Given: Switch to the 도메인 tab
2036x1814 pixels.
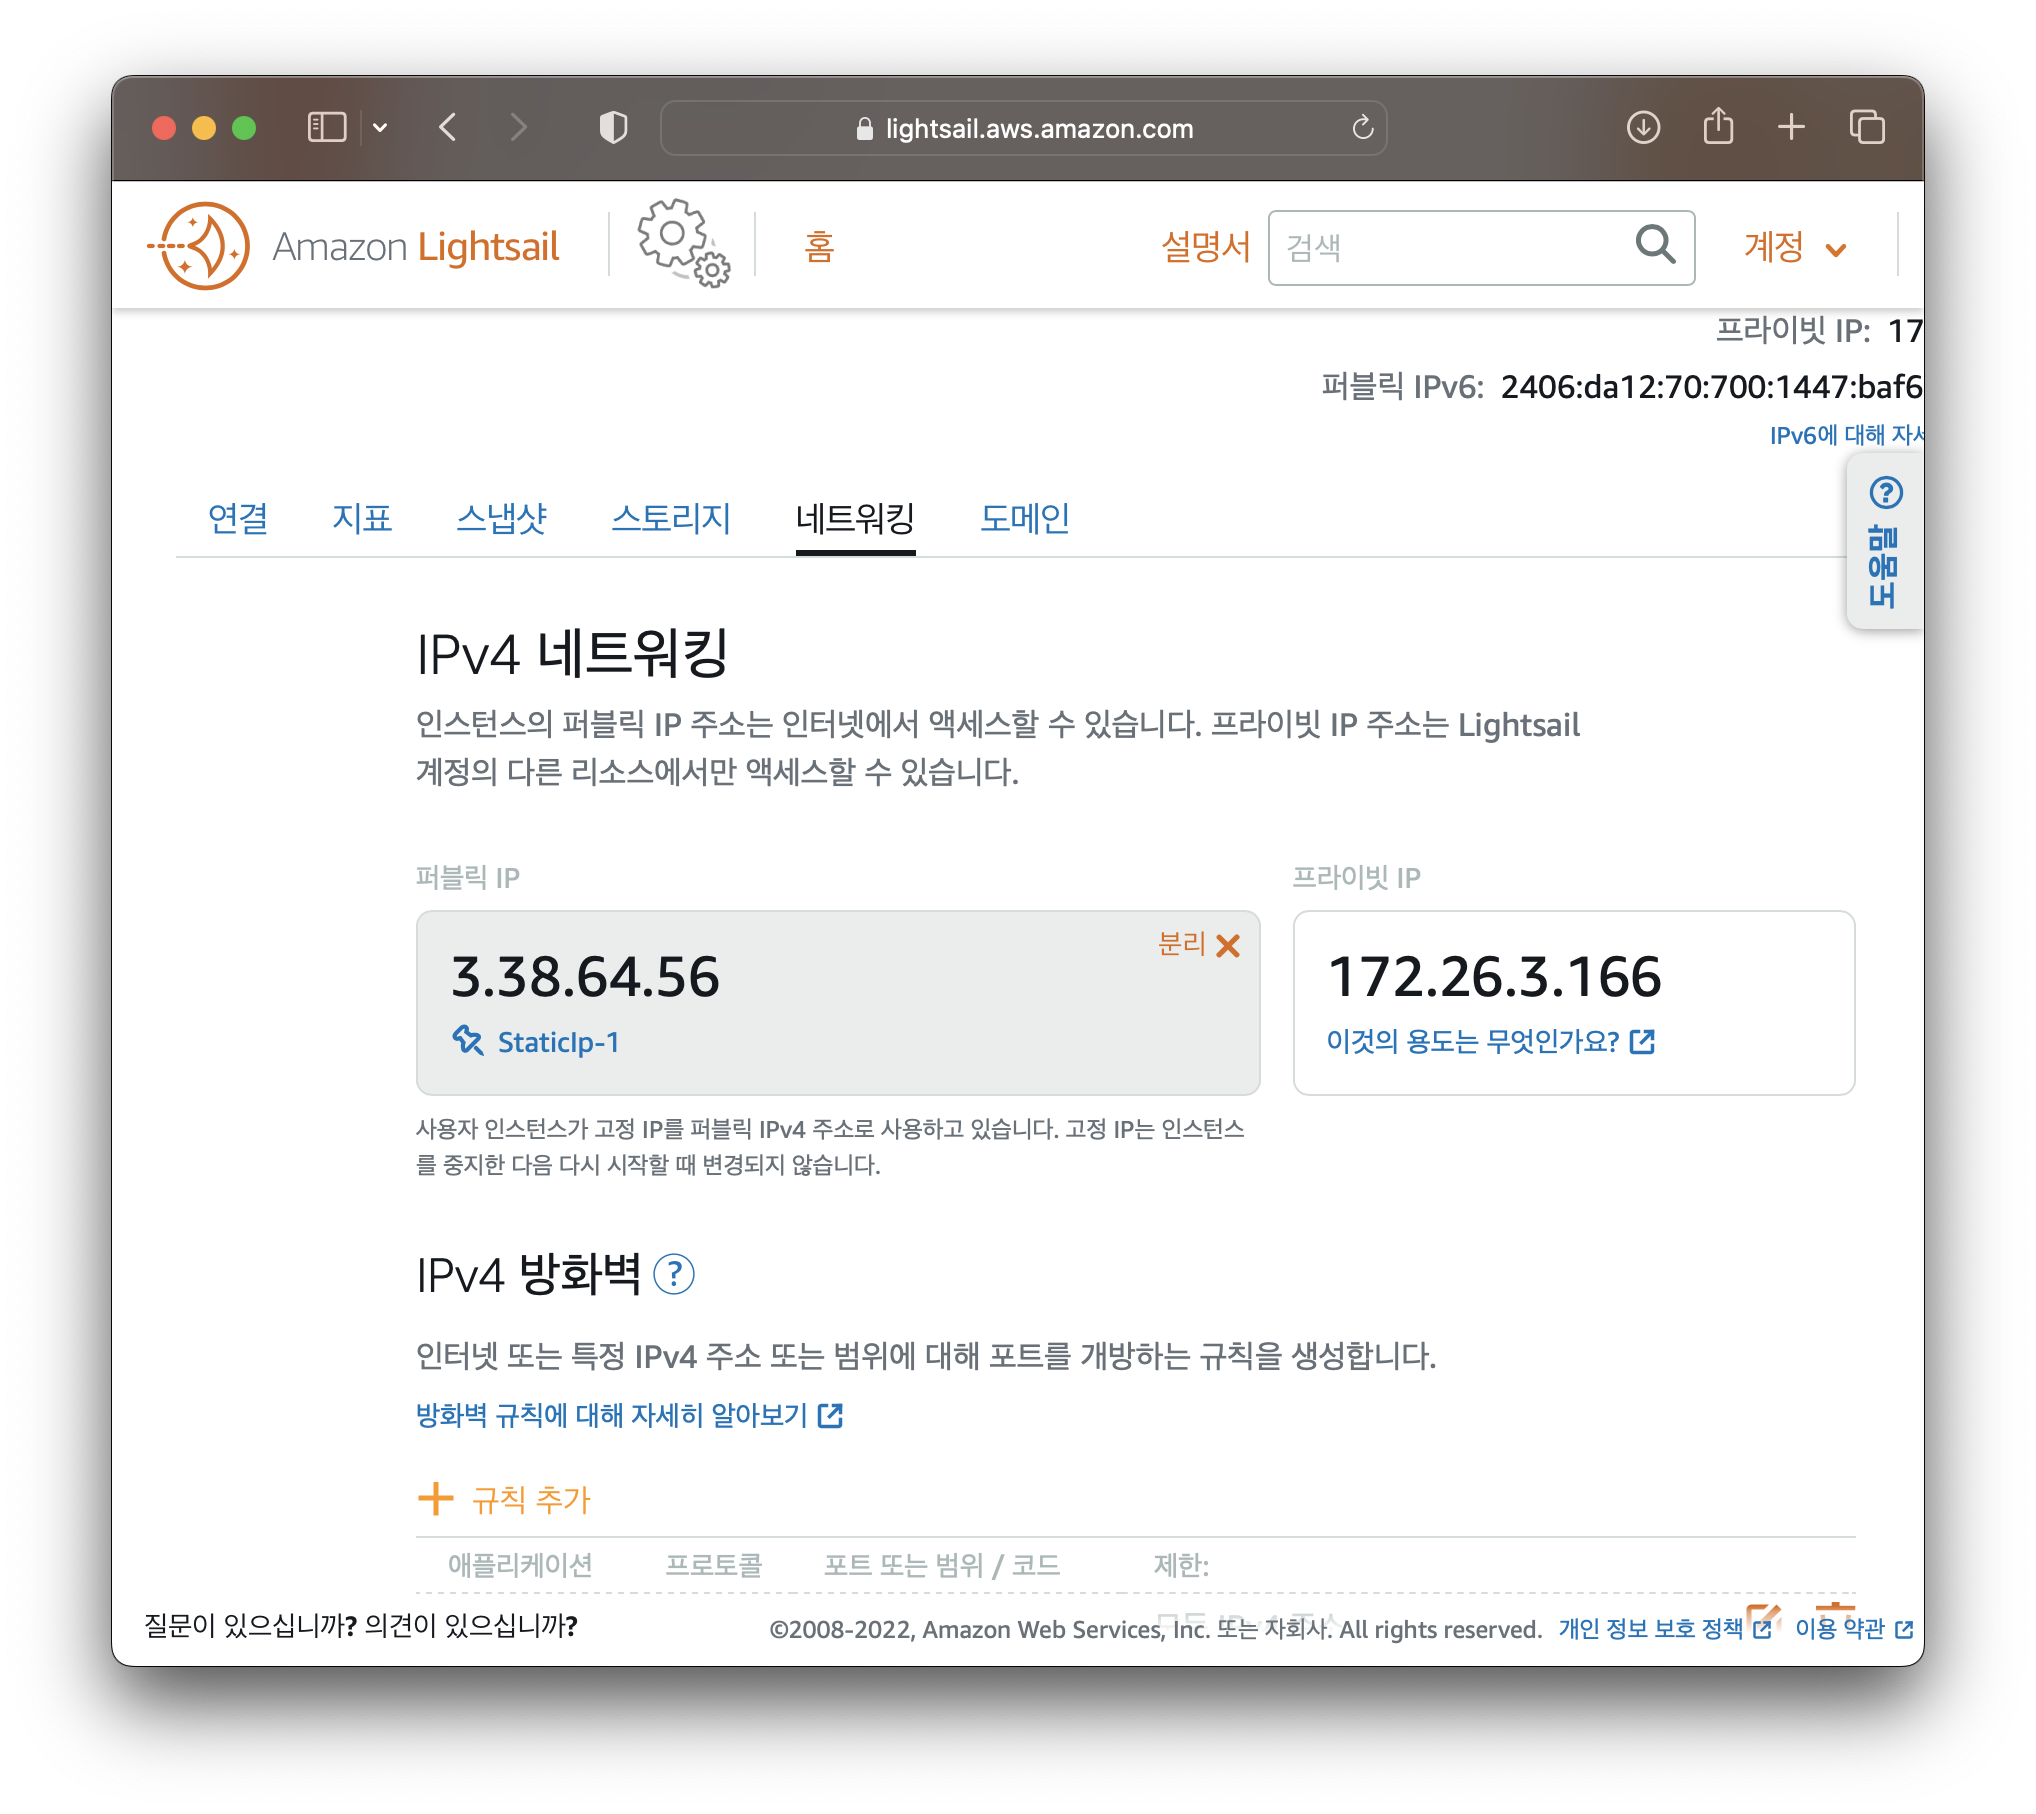Looking at the screenshot, I should pyautogui.click(x=1024, y=518).
